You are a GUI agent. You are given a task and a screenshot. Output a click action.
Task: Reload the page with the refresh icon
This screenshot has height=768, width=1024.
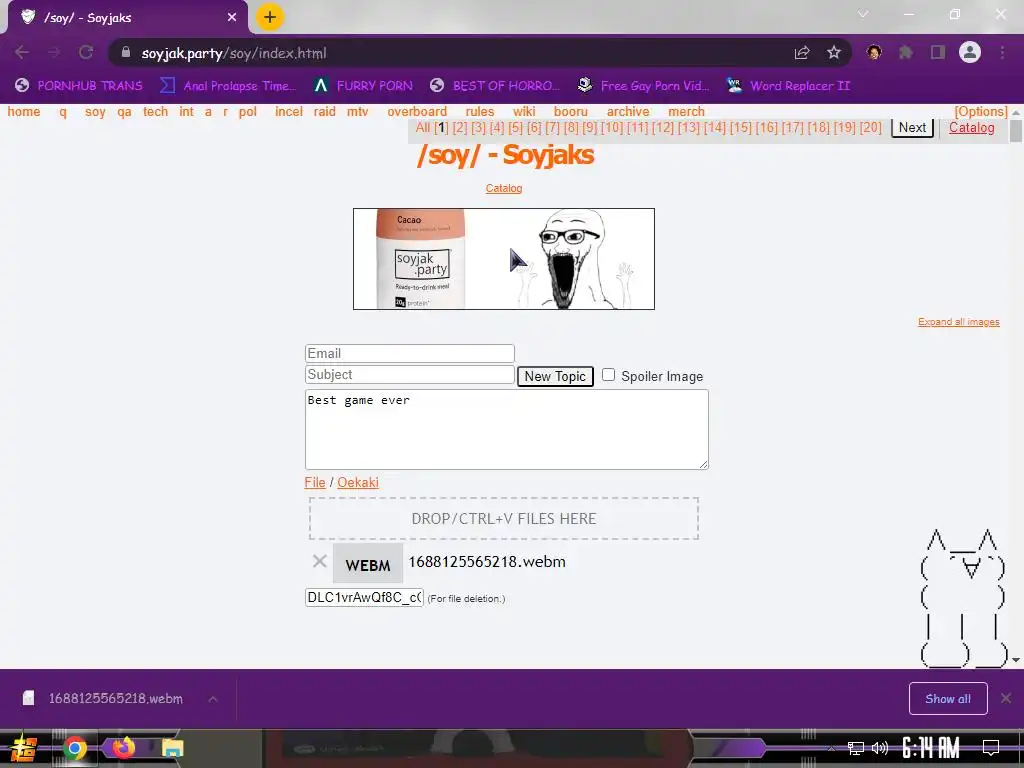pyautogui.click(x=86, y=52)
